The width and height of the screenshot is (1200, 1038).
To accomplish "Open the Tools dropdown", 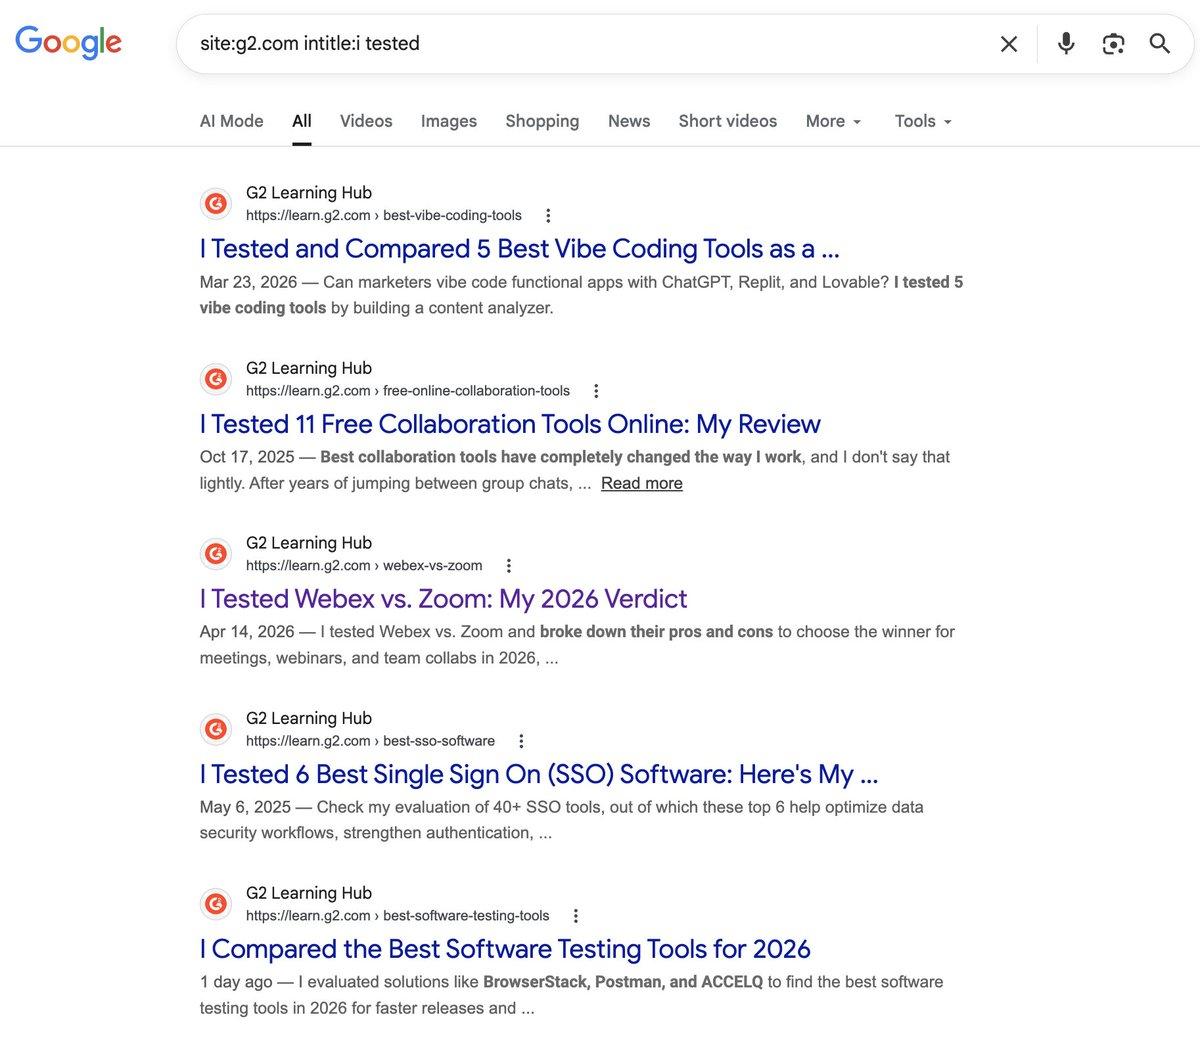I will pos(919,120).
